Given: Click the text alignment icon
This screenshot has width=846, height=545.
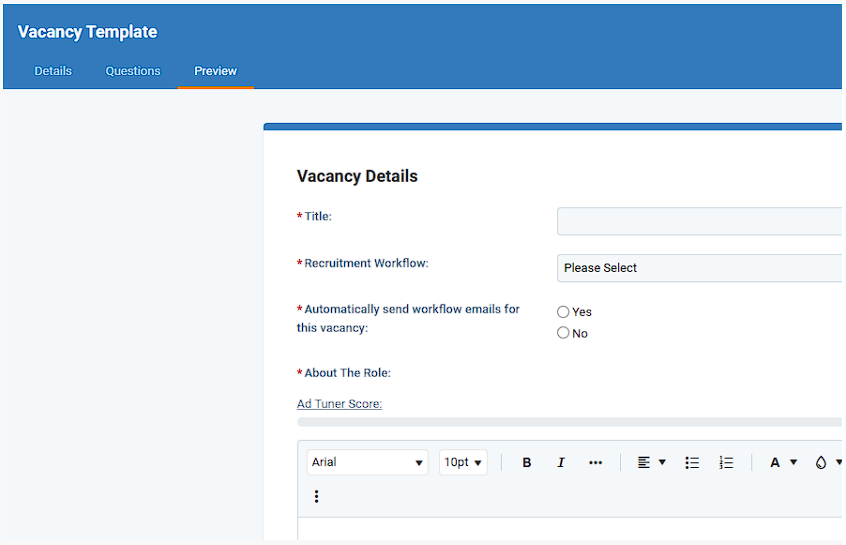Looking at the screenshot, I should click(643, 462).
